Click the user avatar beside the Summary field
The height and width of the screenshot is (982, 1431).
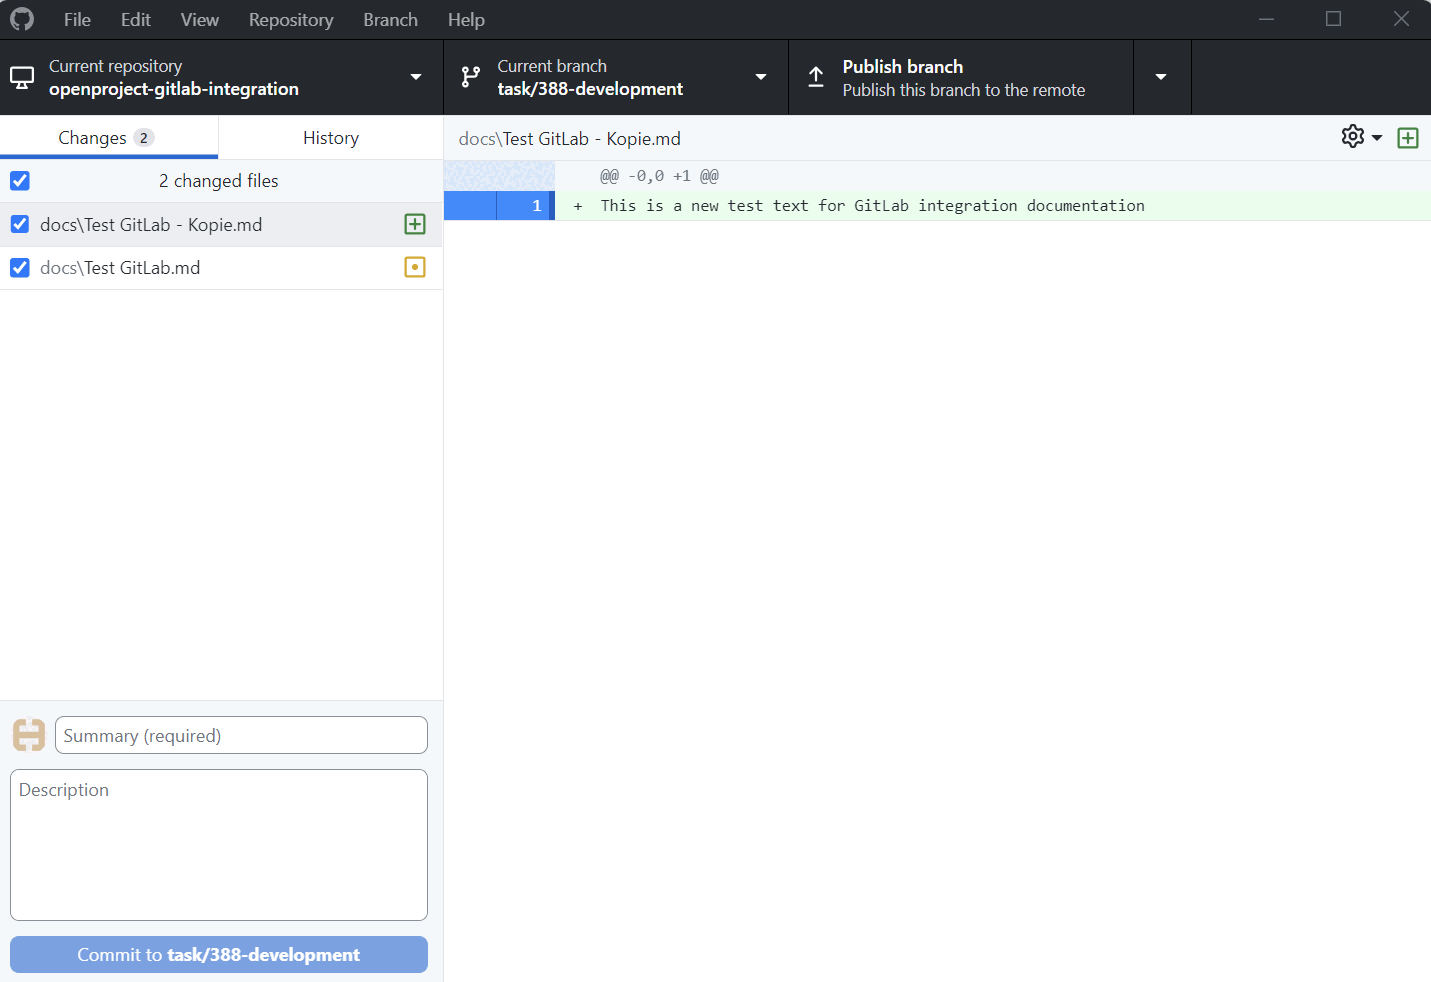coord(29,734)
